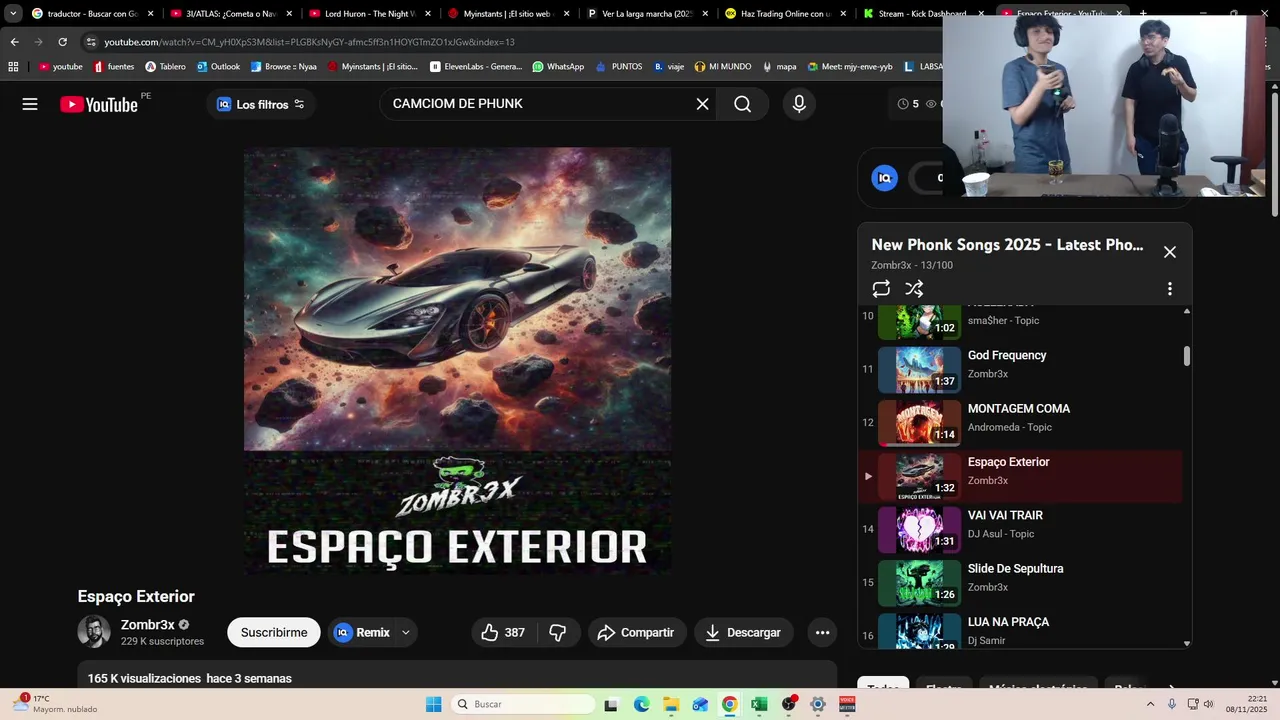Open more actions three-dot menu under video
1280x720 pixels.
tap(822, 632)
